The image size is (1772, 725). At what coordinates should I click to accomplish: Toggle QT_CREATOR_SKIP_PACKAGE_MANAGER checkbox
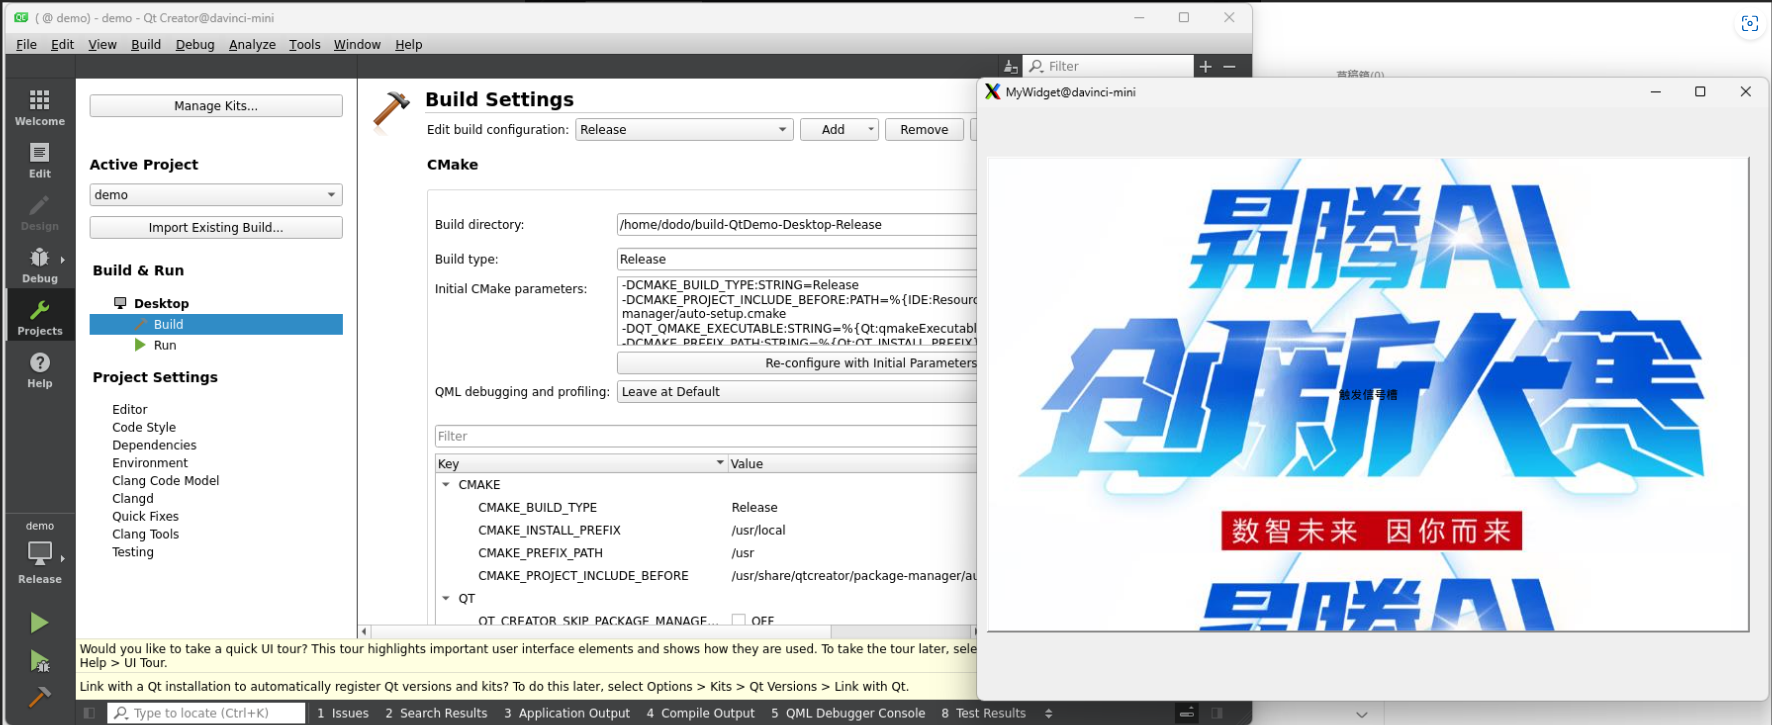(738, 621)
